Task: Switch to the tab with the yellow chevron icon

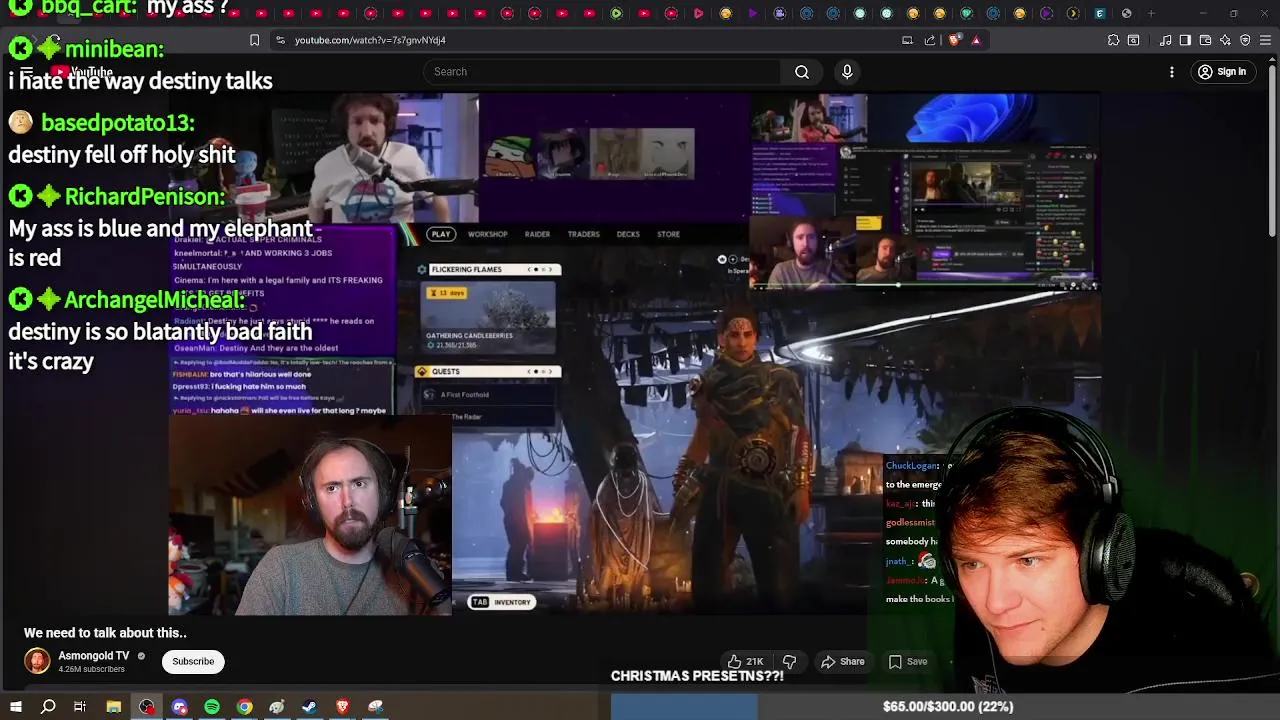Action: 1073,13
